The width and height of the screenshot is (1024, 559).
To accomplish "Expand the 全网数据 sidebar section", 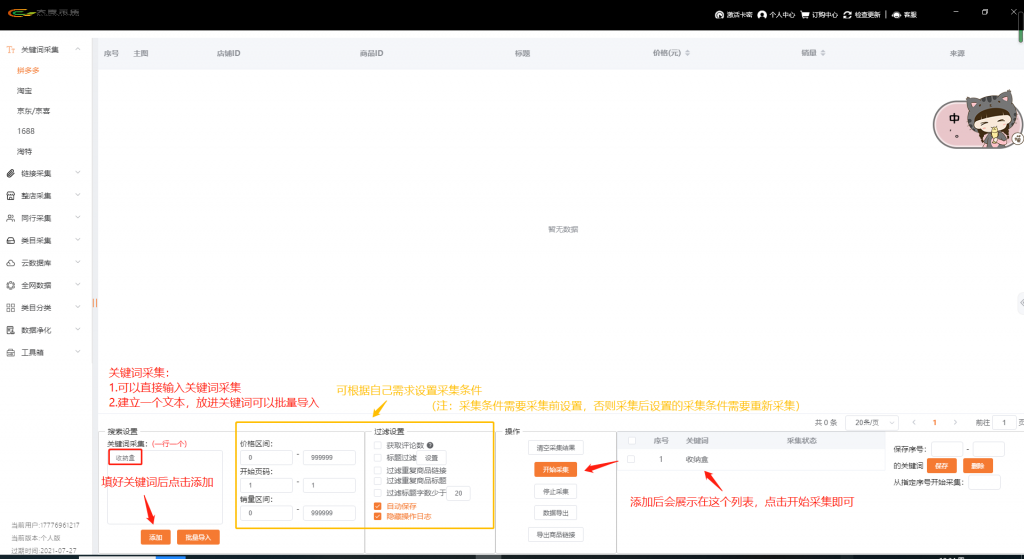I will click(x=78, y=285).
